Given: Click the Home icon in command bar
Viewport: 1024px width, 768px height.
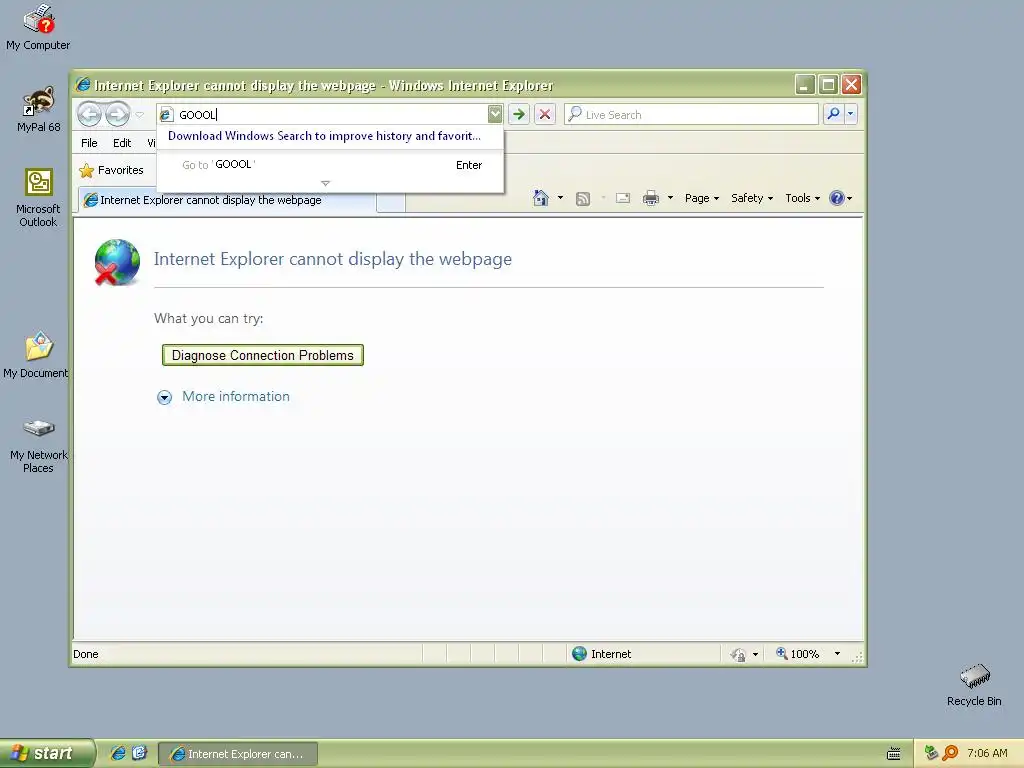Looking at the screenshot, I should [541, 198].
